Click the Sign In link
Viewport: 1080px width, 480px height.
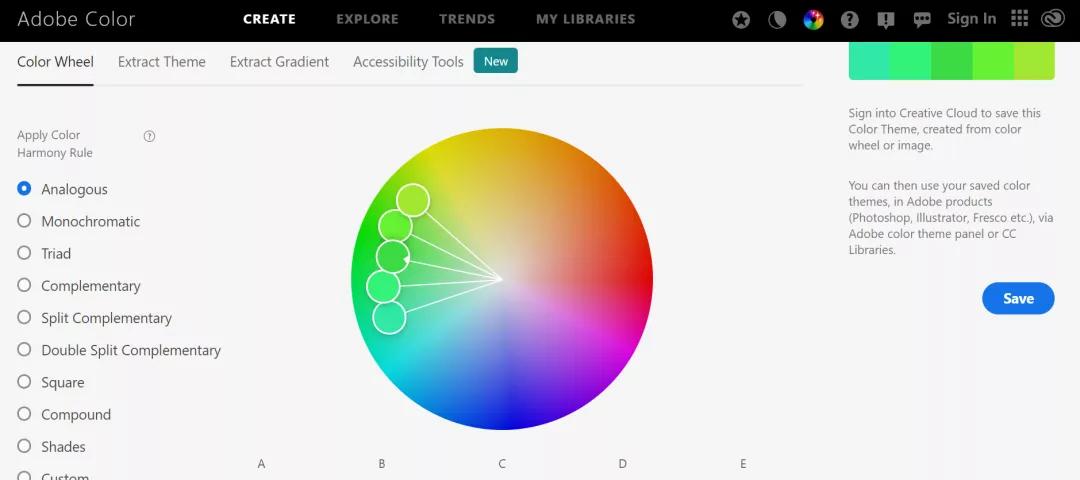[x=971, y=19]
